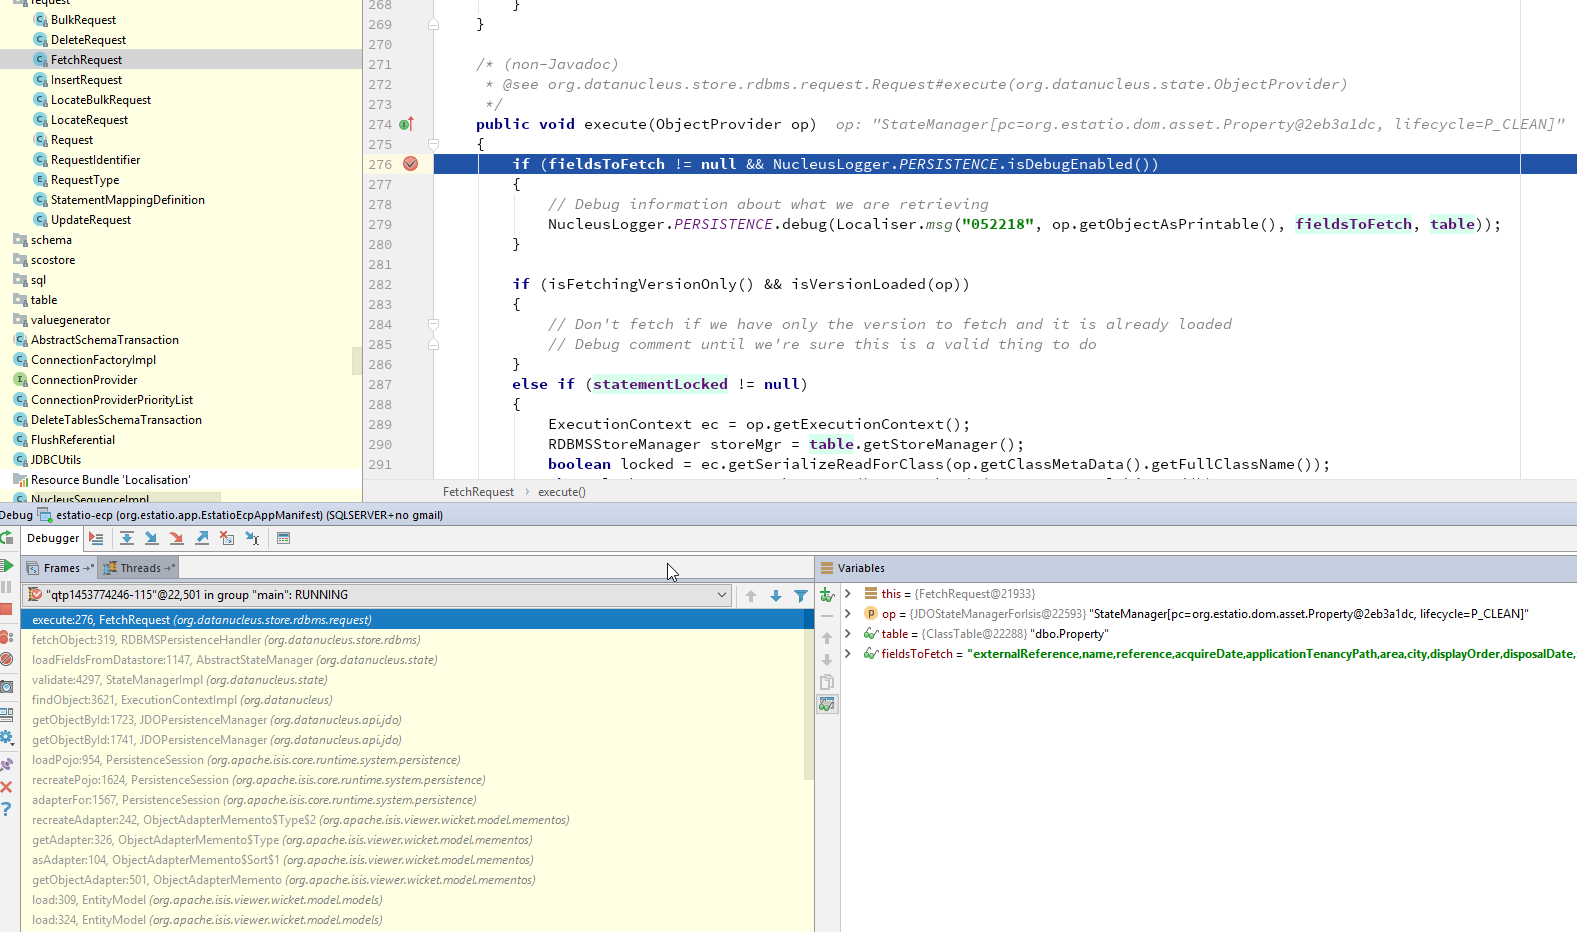Select the Debugger tab

coord(53,538)
